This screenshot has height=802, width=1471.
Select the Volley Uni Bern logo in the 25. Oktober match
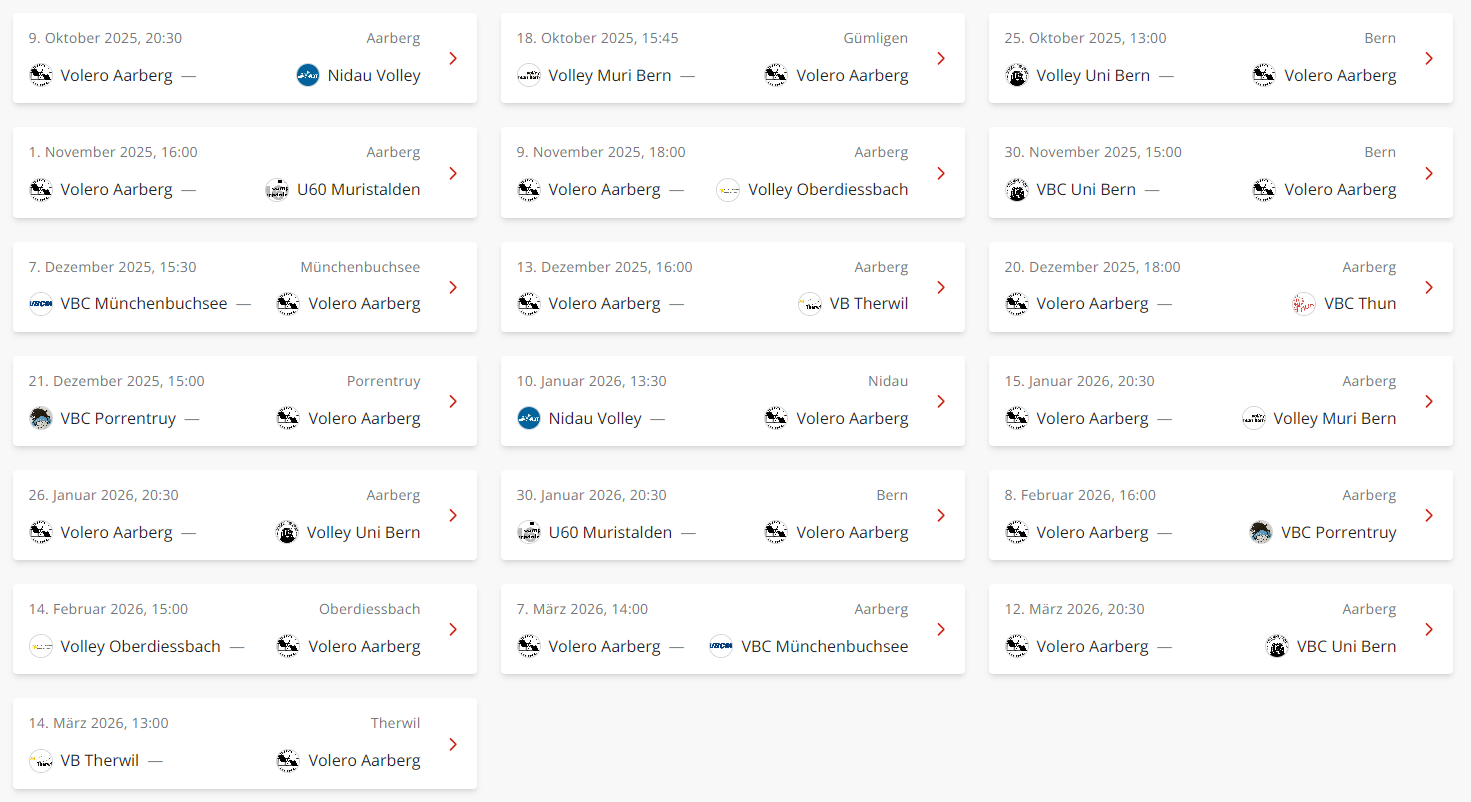[1017, 75]
